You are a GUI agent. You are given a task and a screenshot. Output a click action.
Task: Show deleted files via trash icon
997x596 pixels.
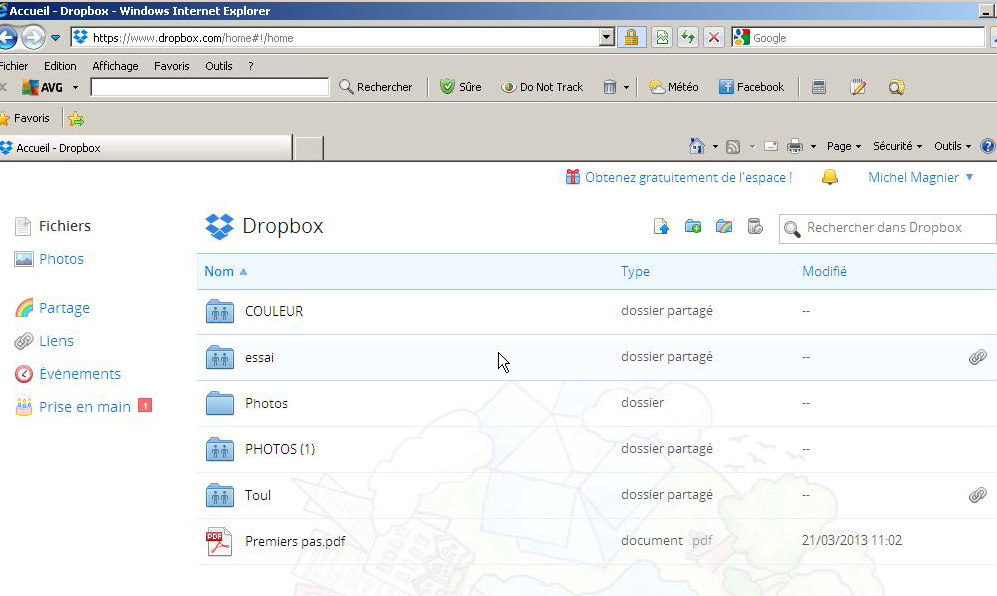755,226
